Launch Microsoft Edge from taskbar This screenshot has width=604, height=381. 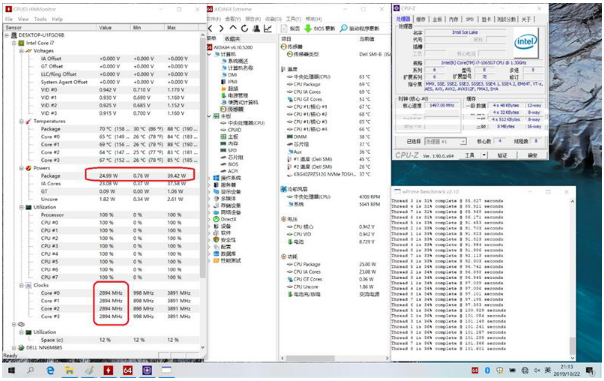pyautogui.click(x=50, y=371)
